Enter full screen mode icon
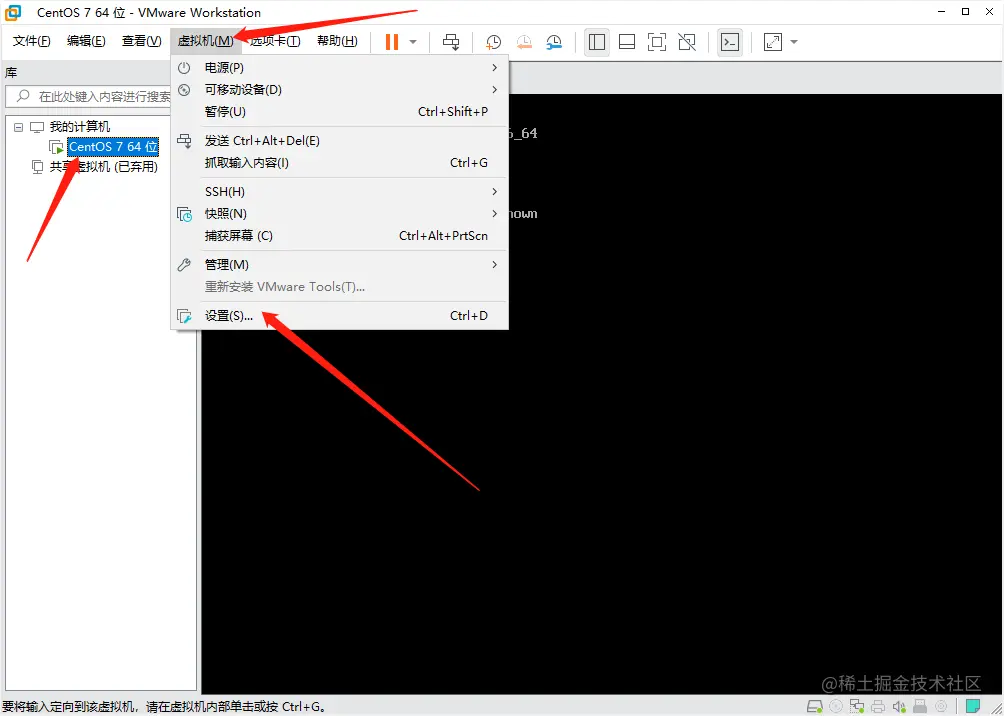Viewport: 1004px width, 716px height. coord(657,42)
